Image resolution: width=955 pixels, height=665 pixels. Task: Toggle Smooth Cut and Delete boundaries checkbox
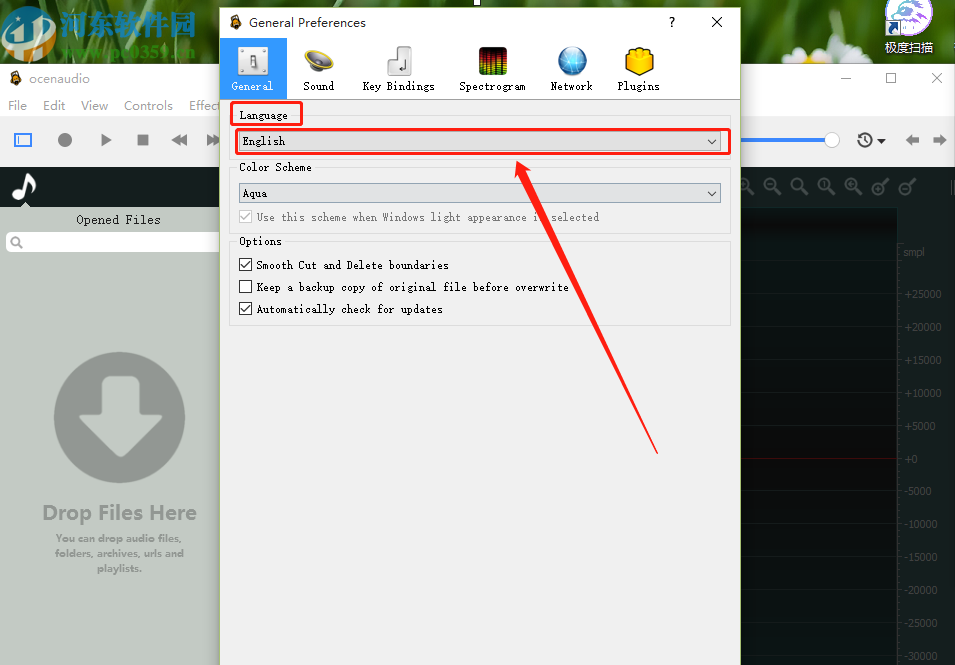click(245, 265)
